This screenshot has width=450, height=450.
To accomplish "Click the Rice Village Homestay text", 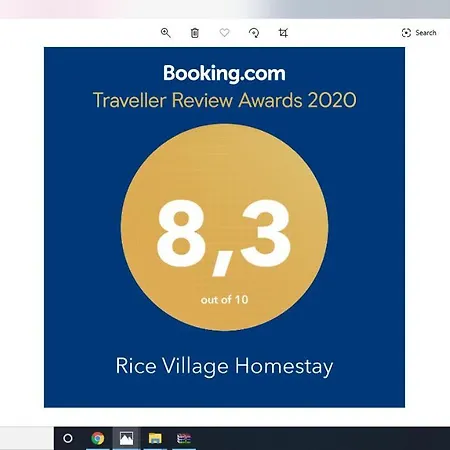I will tap(224, 366).
